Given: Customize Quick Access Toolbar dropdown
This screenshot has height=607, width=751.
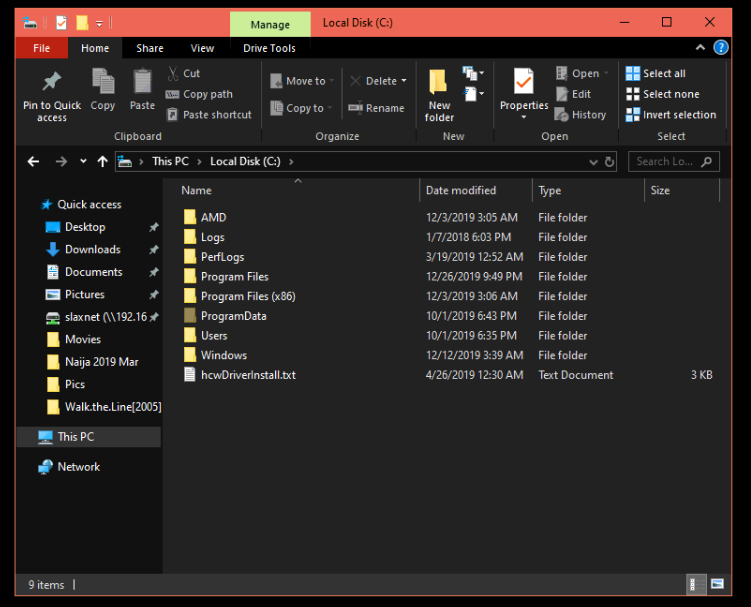Looking at the screenshot, I should [x=99, y=23].
